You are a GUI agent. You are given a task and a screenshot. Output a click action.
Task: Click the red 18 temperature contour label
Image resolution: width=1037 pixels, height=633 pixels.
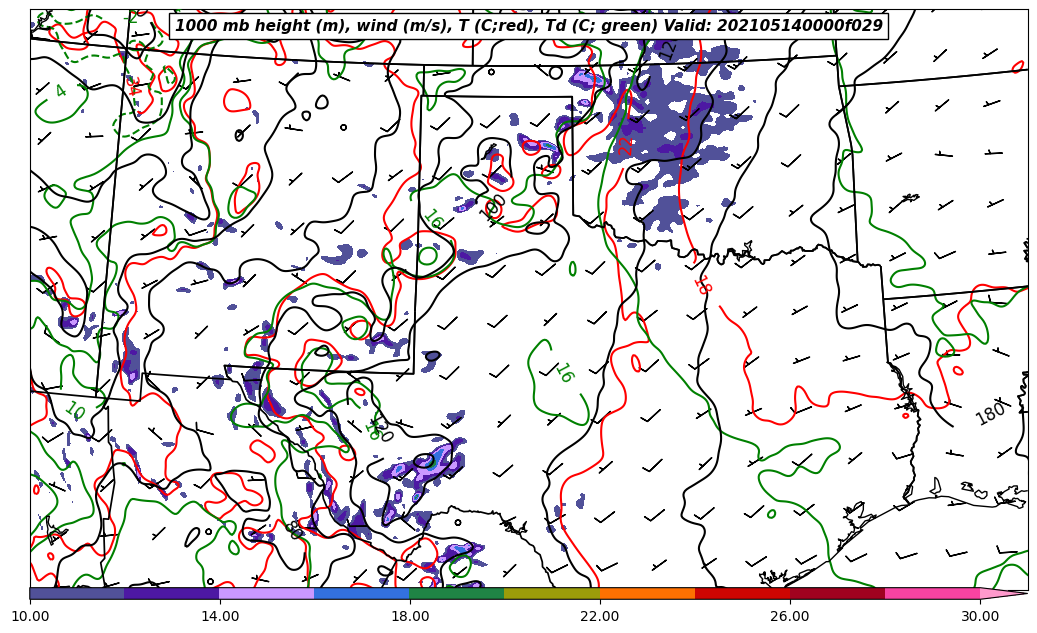[702, 285]
